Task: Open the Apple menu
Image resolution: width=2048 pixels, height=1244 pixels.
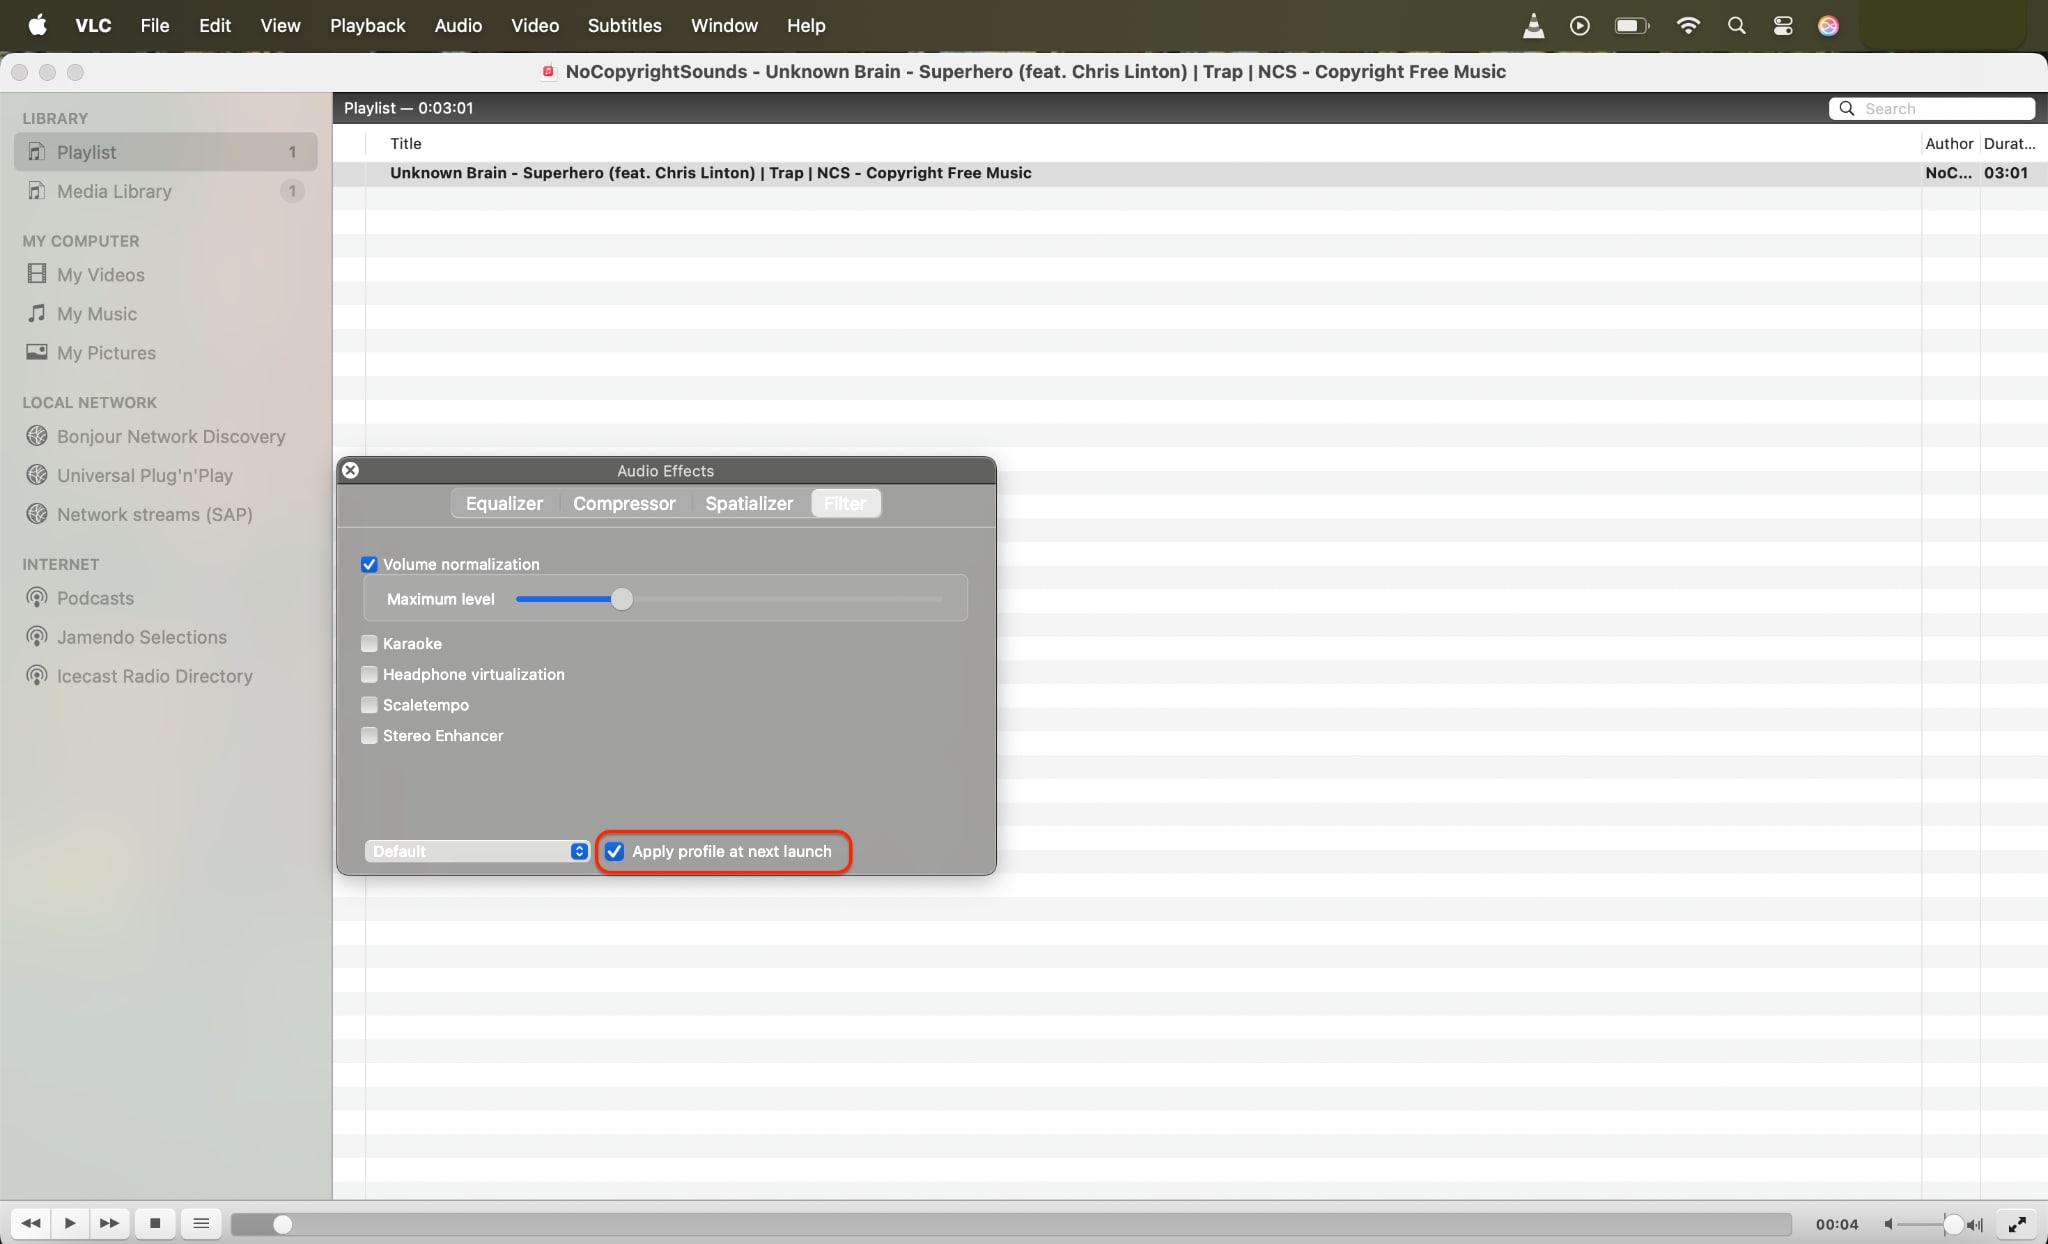Action: point(37,25)
